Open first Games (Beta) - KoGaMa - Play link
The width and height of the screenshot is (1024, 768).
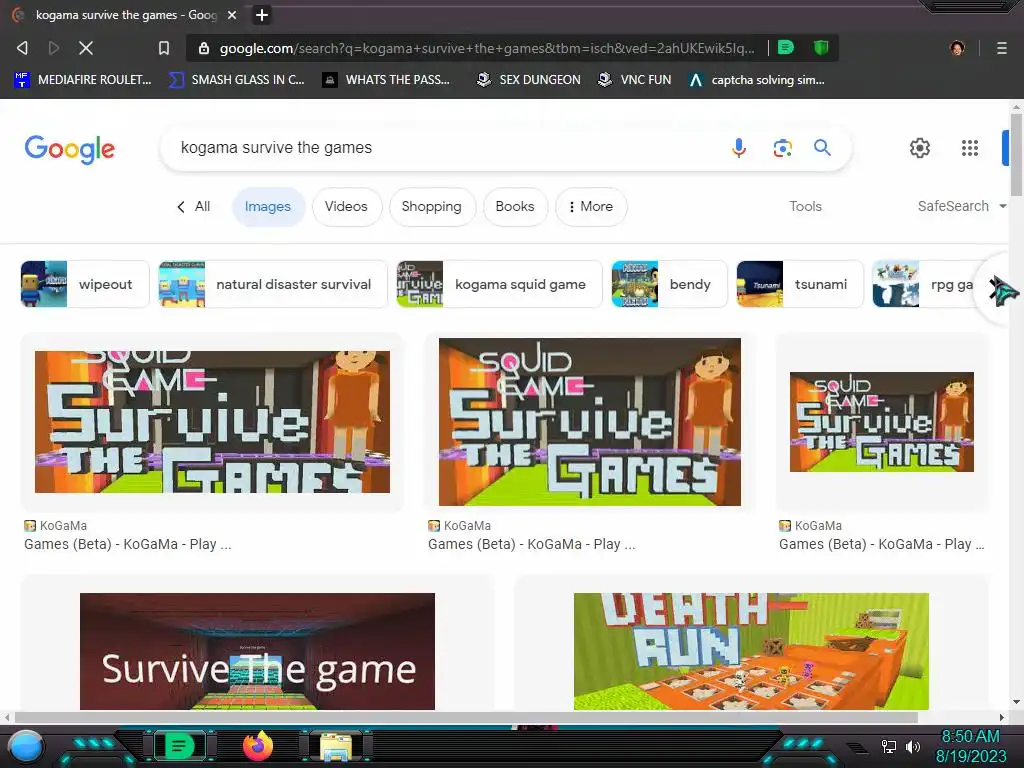[127, 544]
